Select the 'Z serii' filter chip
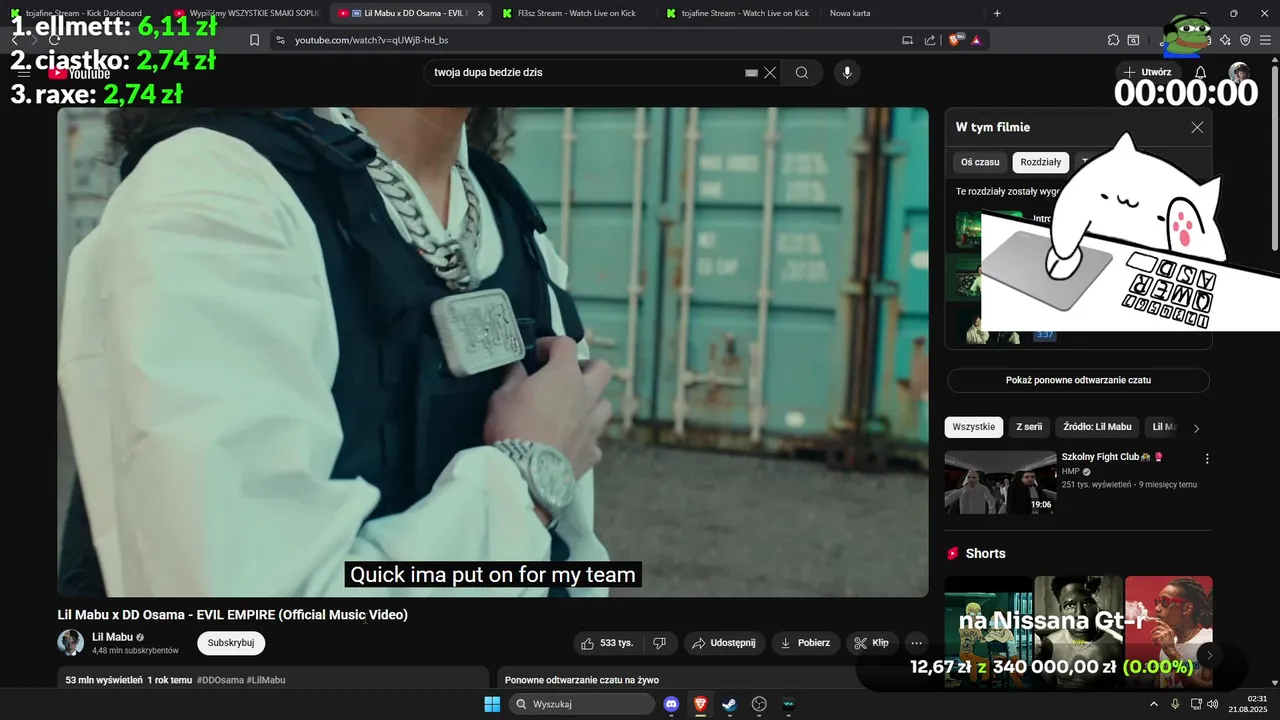 pos(1029,427)
